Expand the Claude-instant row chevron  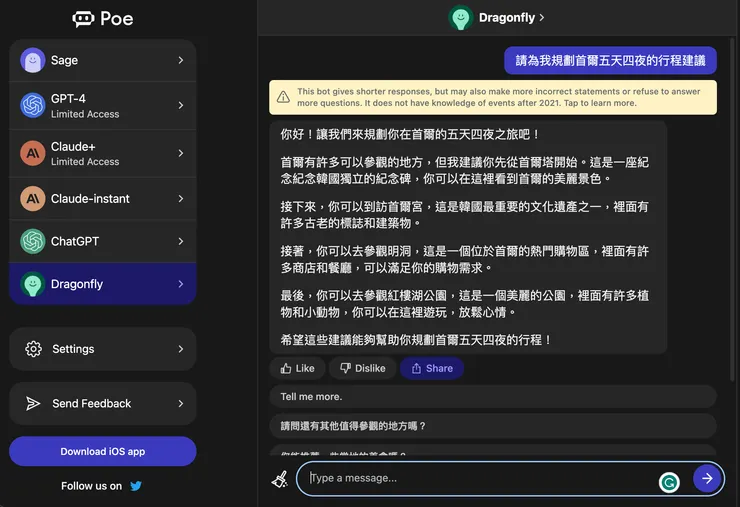pos(181,199)
